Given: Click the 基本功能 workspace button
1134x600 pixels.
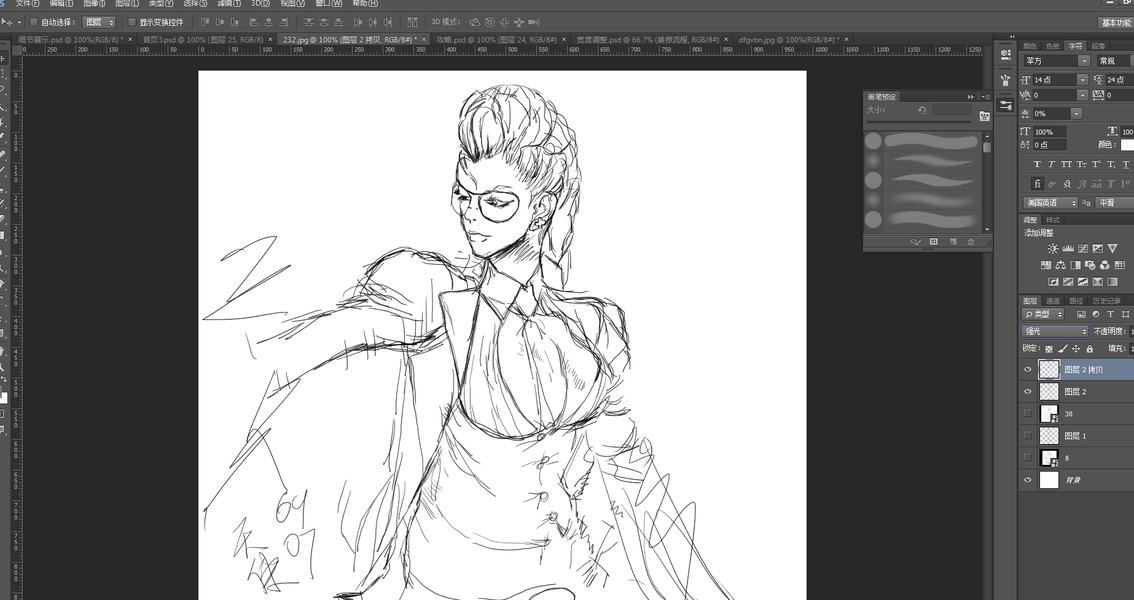Looking at the screenshot, I should tap(1116, 23).
